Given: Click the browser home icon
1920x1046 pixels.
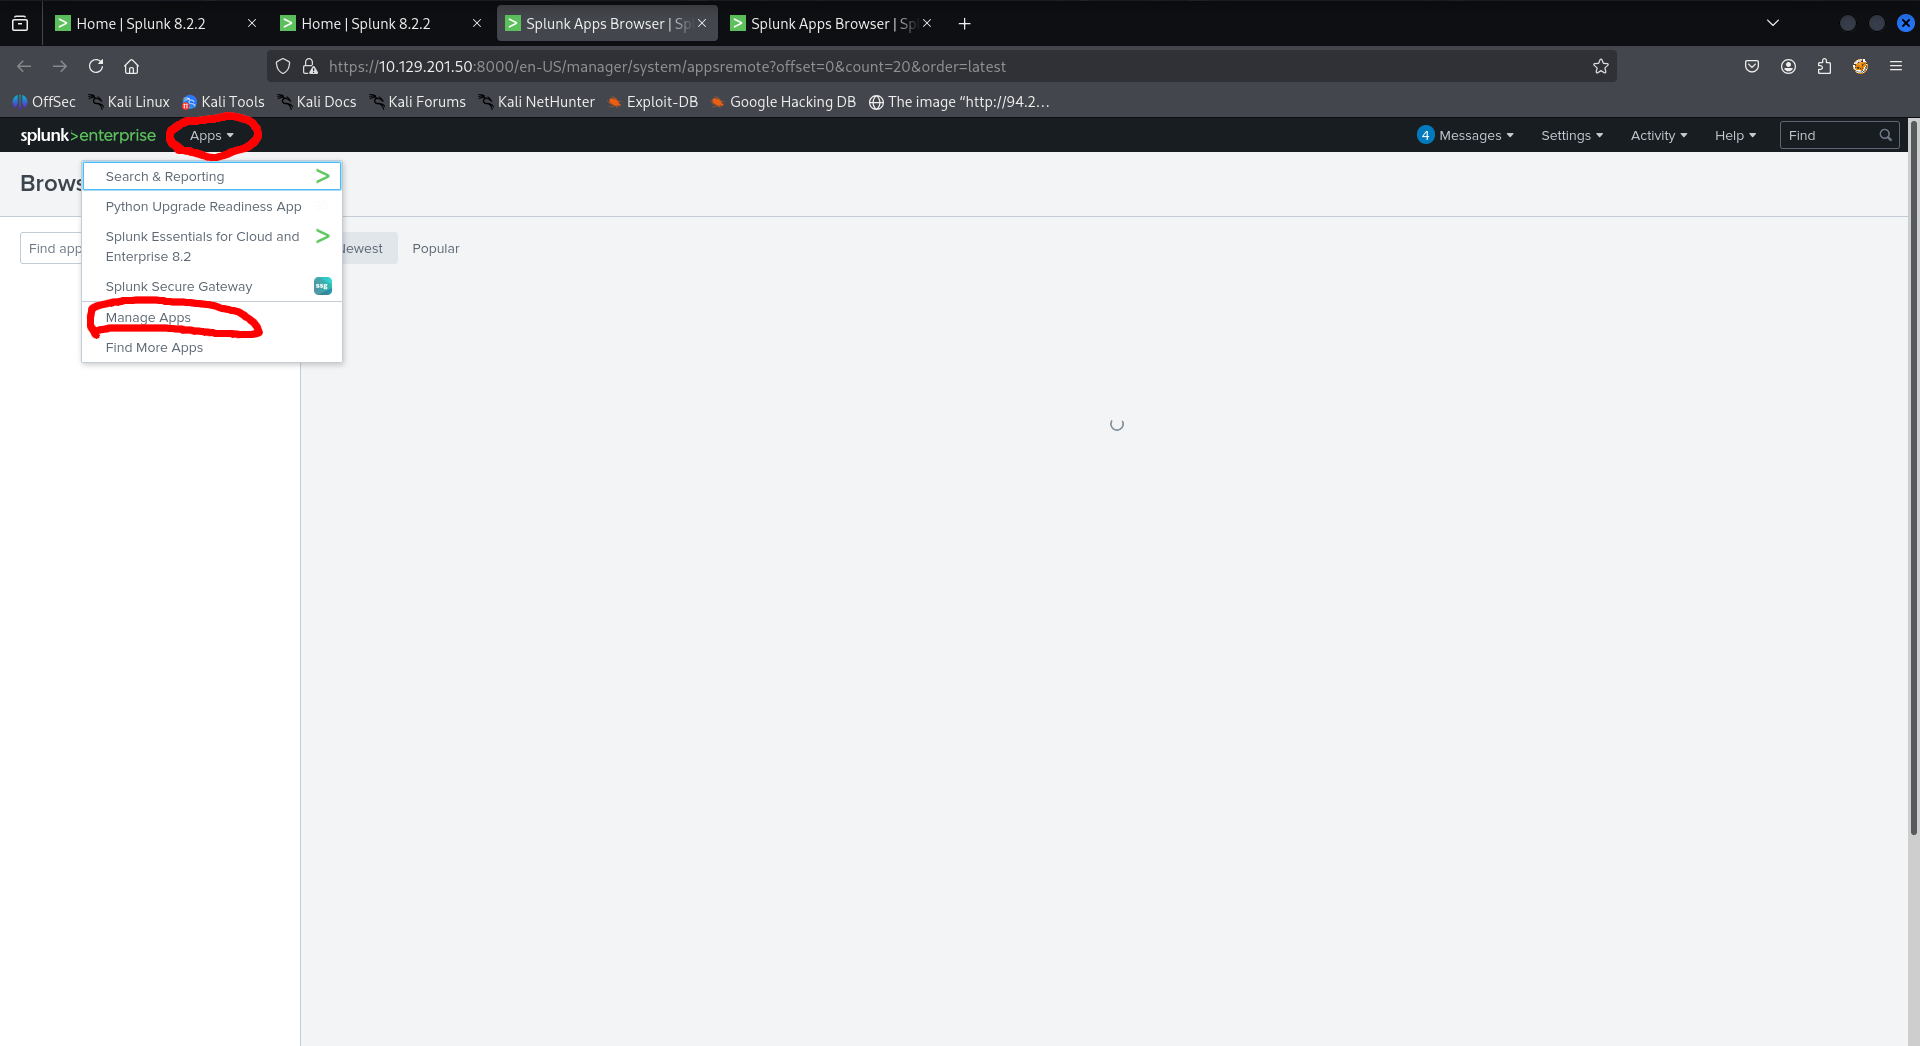Looking at the screenshot, I should 131,66.
